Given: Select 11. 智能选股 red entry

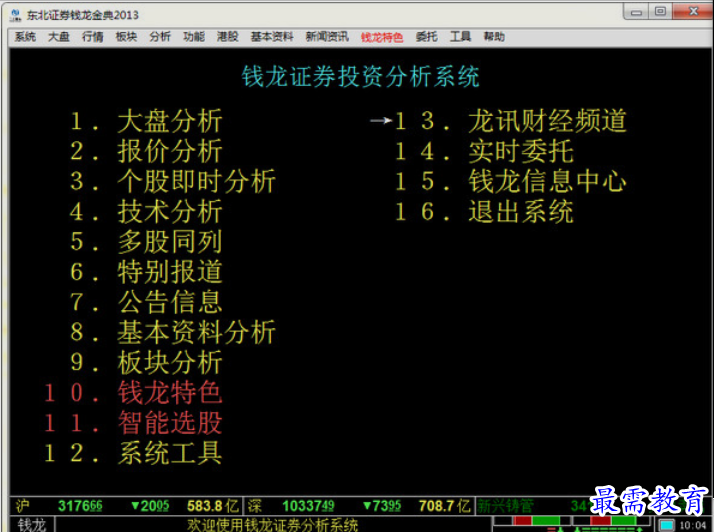Looking at the screenshot, I should (133, 423).
